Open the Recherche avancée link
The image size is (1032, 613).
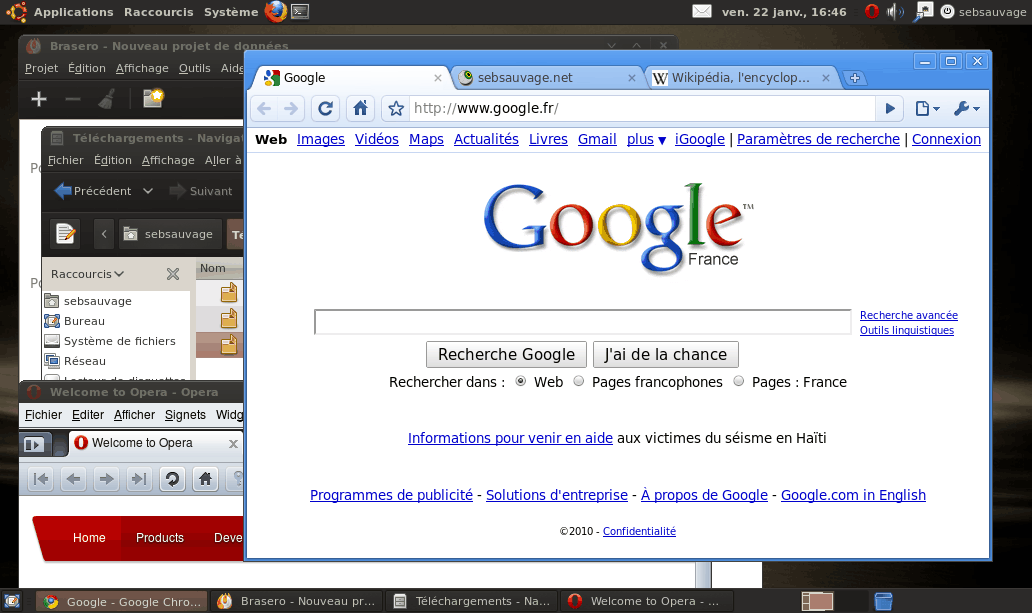tap(908, 315)
